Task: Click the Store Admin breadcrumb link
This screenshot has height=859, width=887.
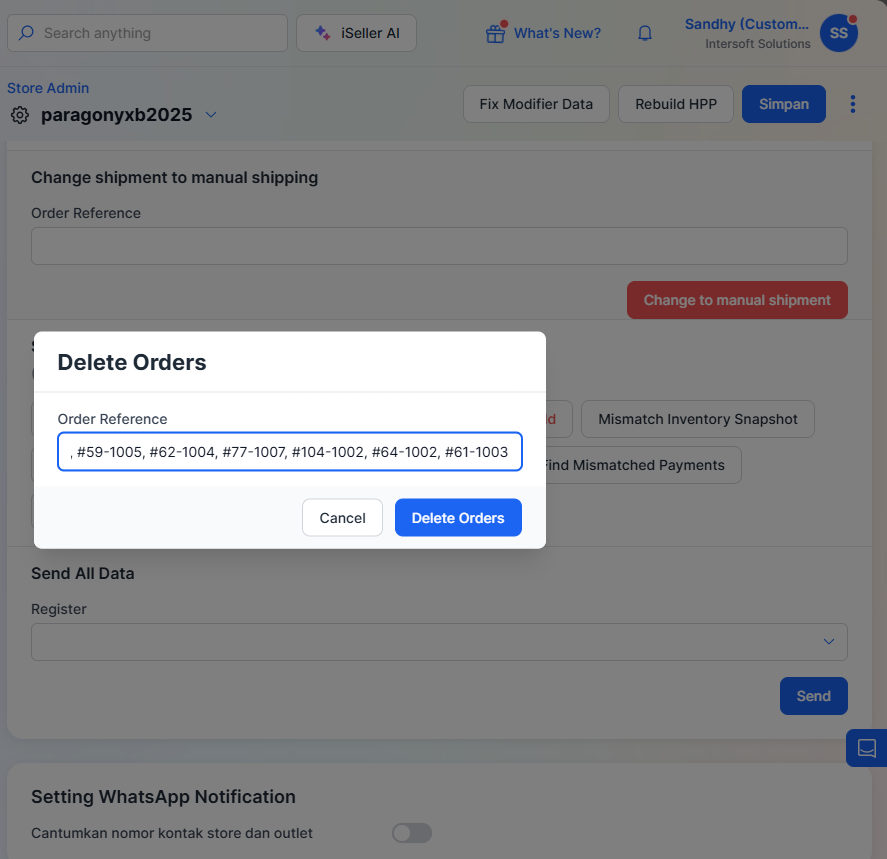Action: point(48,88)
